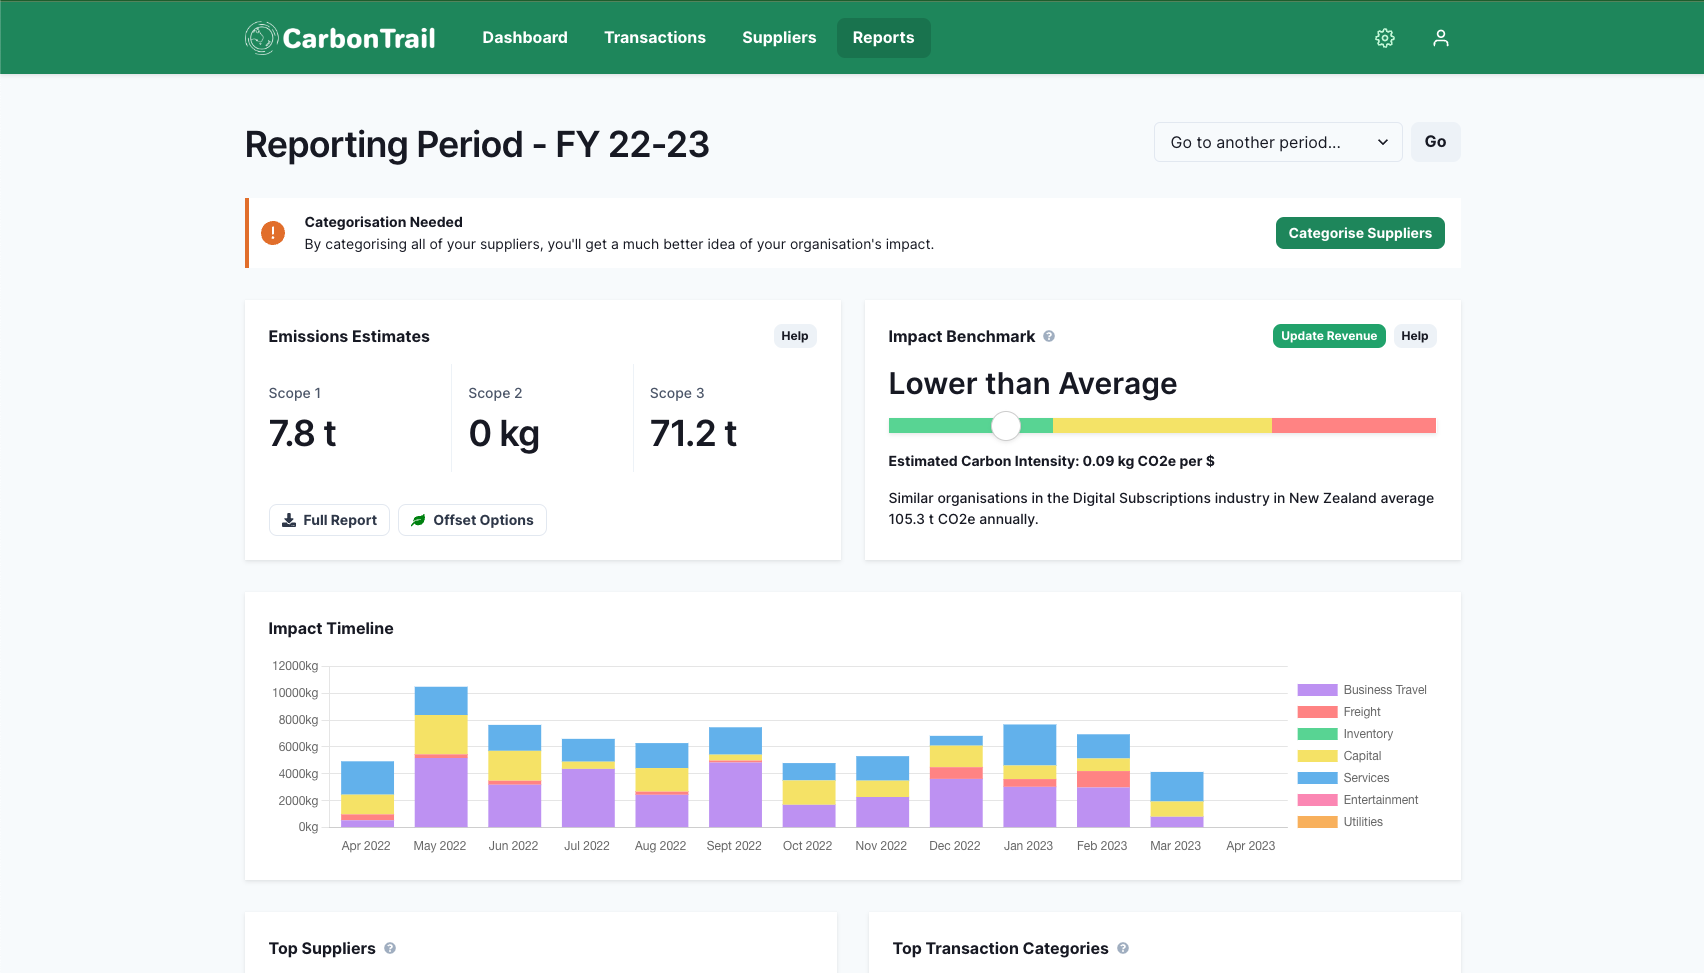This screenshot has width=1704, height=973.
Task: Click the 'Lower than Average' heading
Action: (1032, 384)
